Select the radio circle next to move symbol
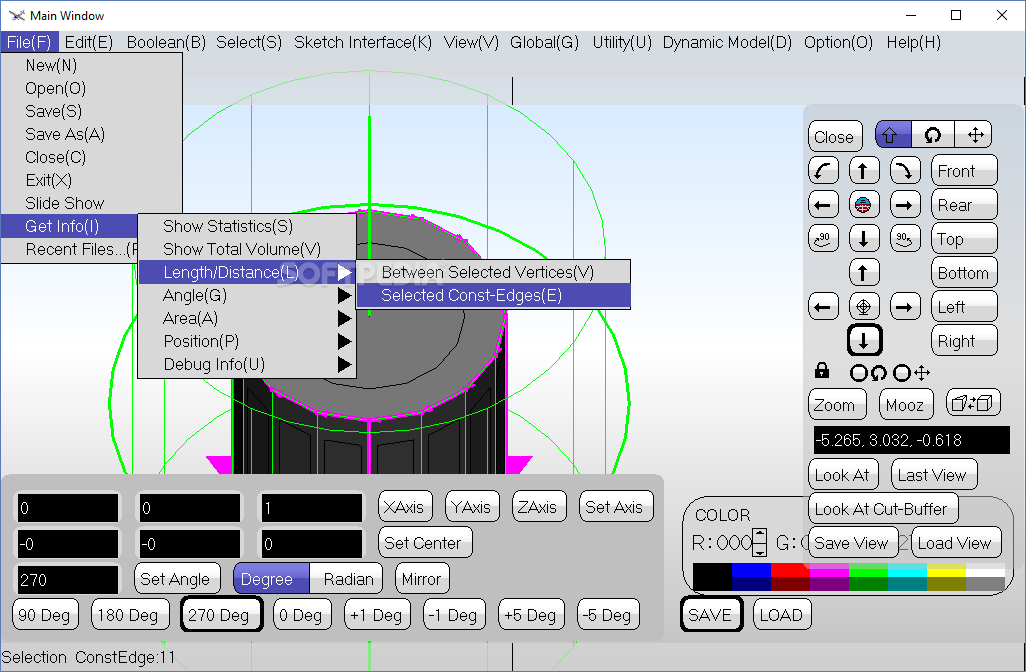The height and width of the screenshot is (672, 1026). [902, 373]
